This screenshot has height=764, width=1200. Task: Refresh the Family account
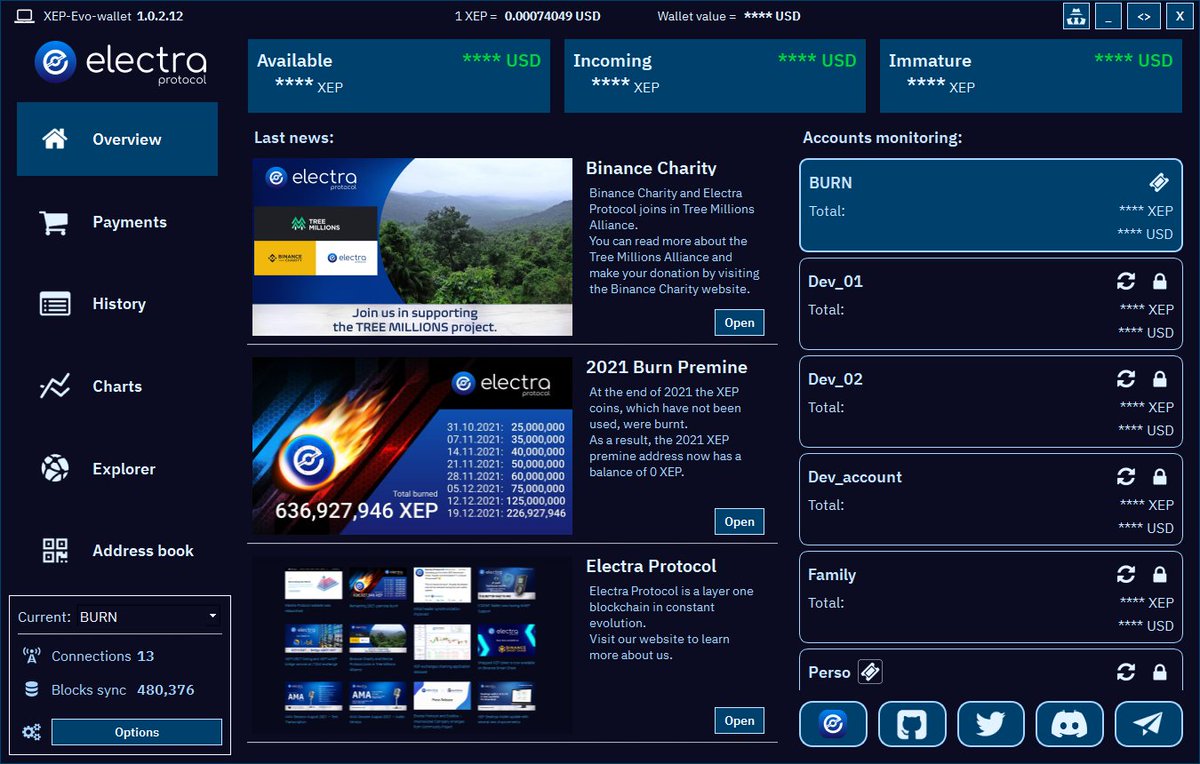coord(1126,575)
